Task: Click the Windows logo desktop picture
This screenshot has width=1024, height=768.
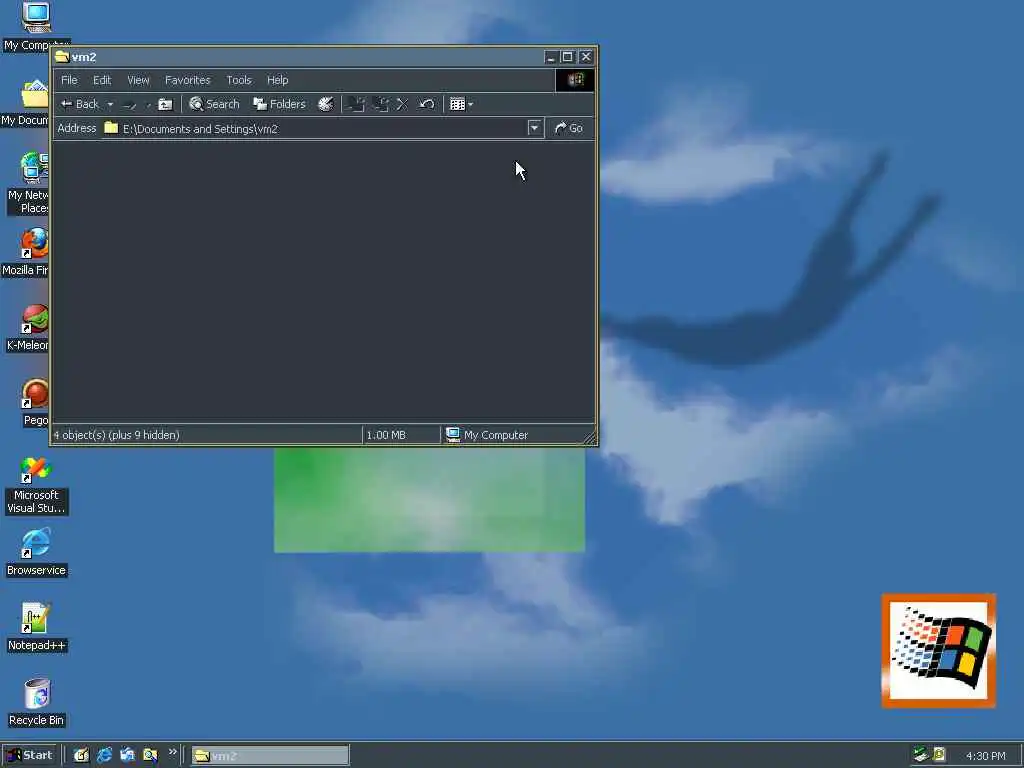Action: 938,650
